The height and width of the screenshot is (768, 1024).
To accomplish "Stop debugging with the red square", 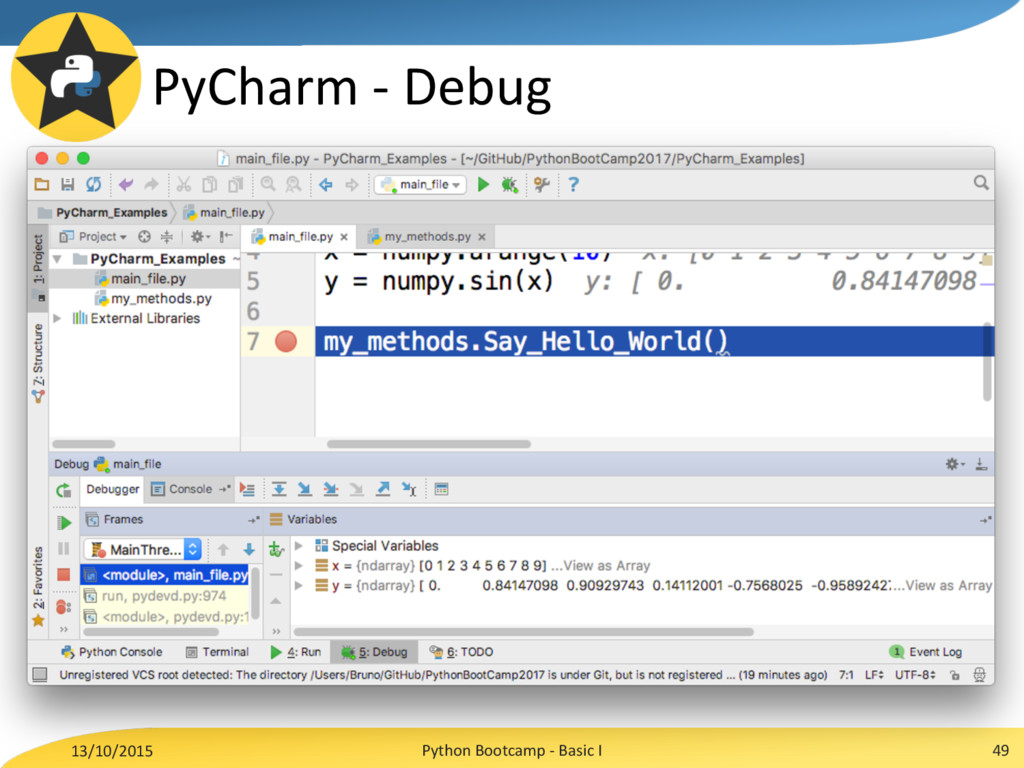I will tap(63, 575).
